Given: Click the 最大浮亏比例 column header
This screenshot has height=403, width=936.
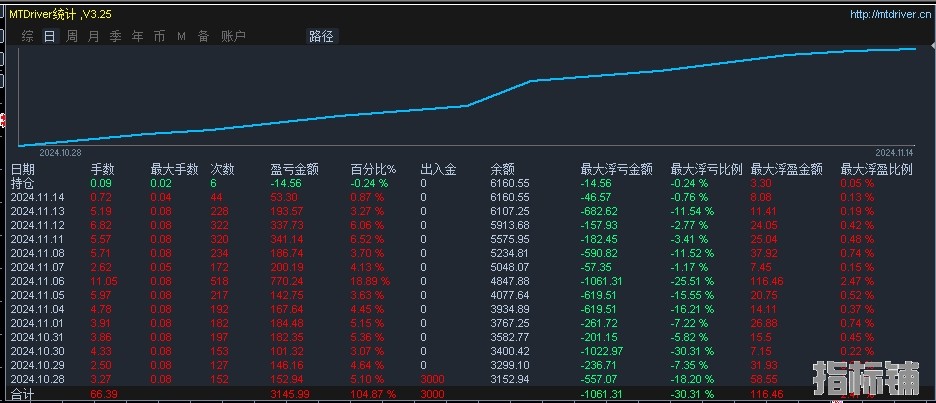Looking at the screenshot, I should (x=706, y=170).
